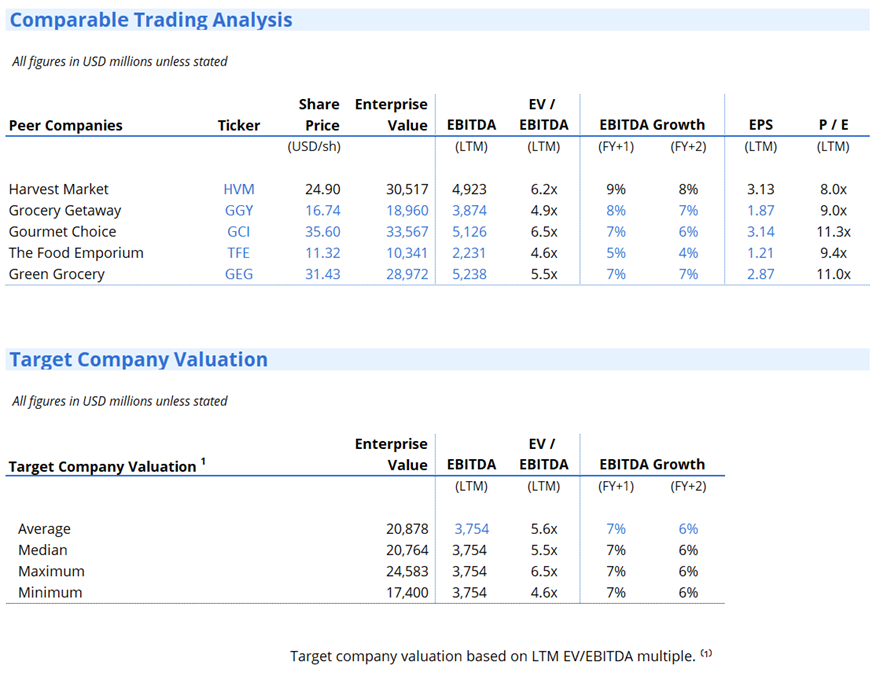
Task: Select Gourmet Choice FY+1 growth 7%
Action: tap(616, 232)
